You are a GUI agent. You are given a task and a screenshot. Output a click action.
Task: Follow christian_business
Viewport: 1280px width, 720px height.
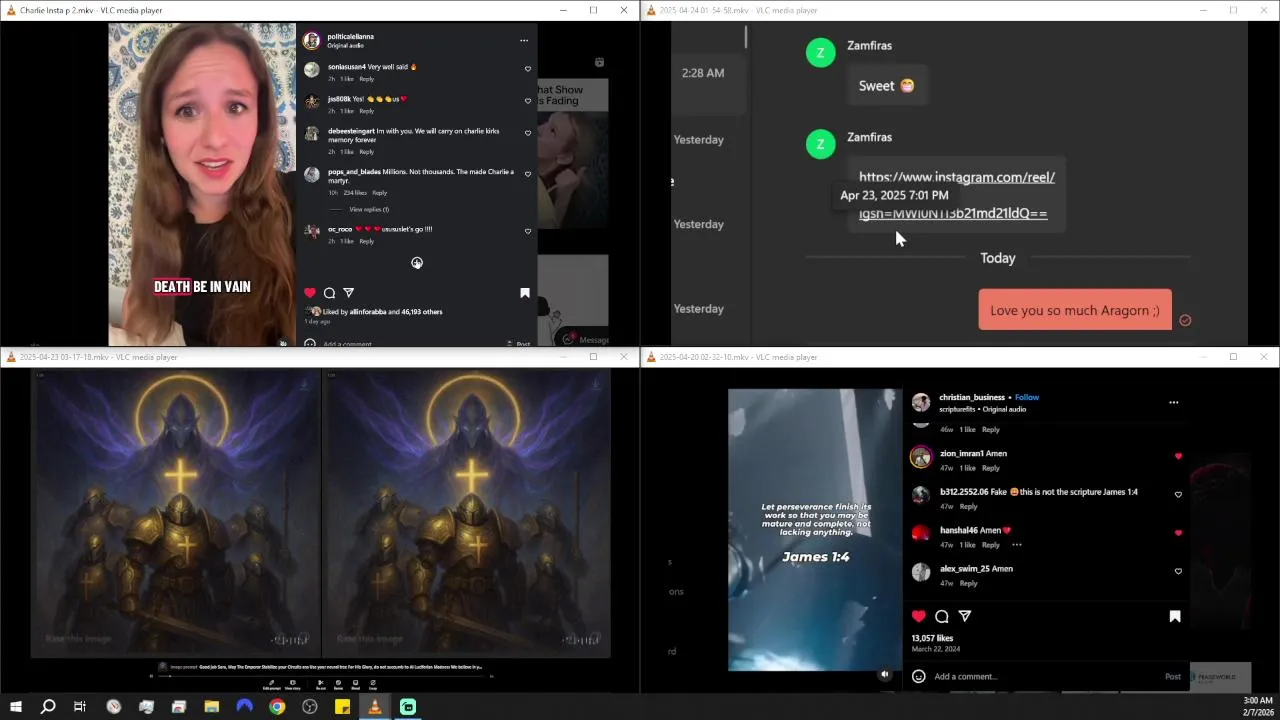(1027, 397)
